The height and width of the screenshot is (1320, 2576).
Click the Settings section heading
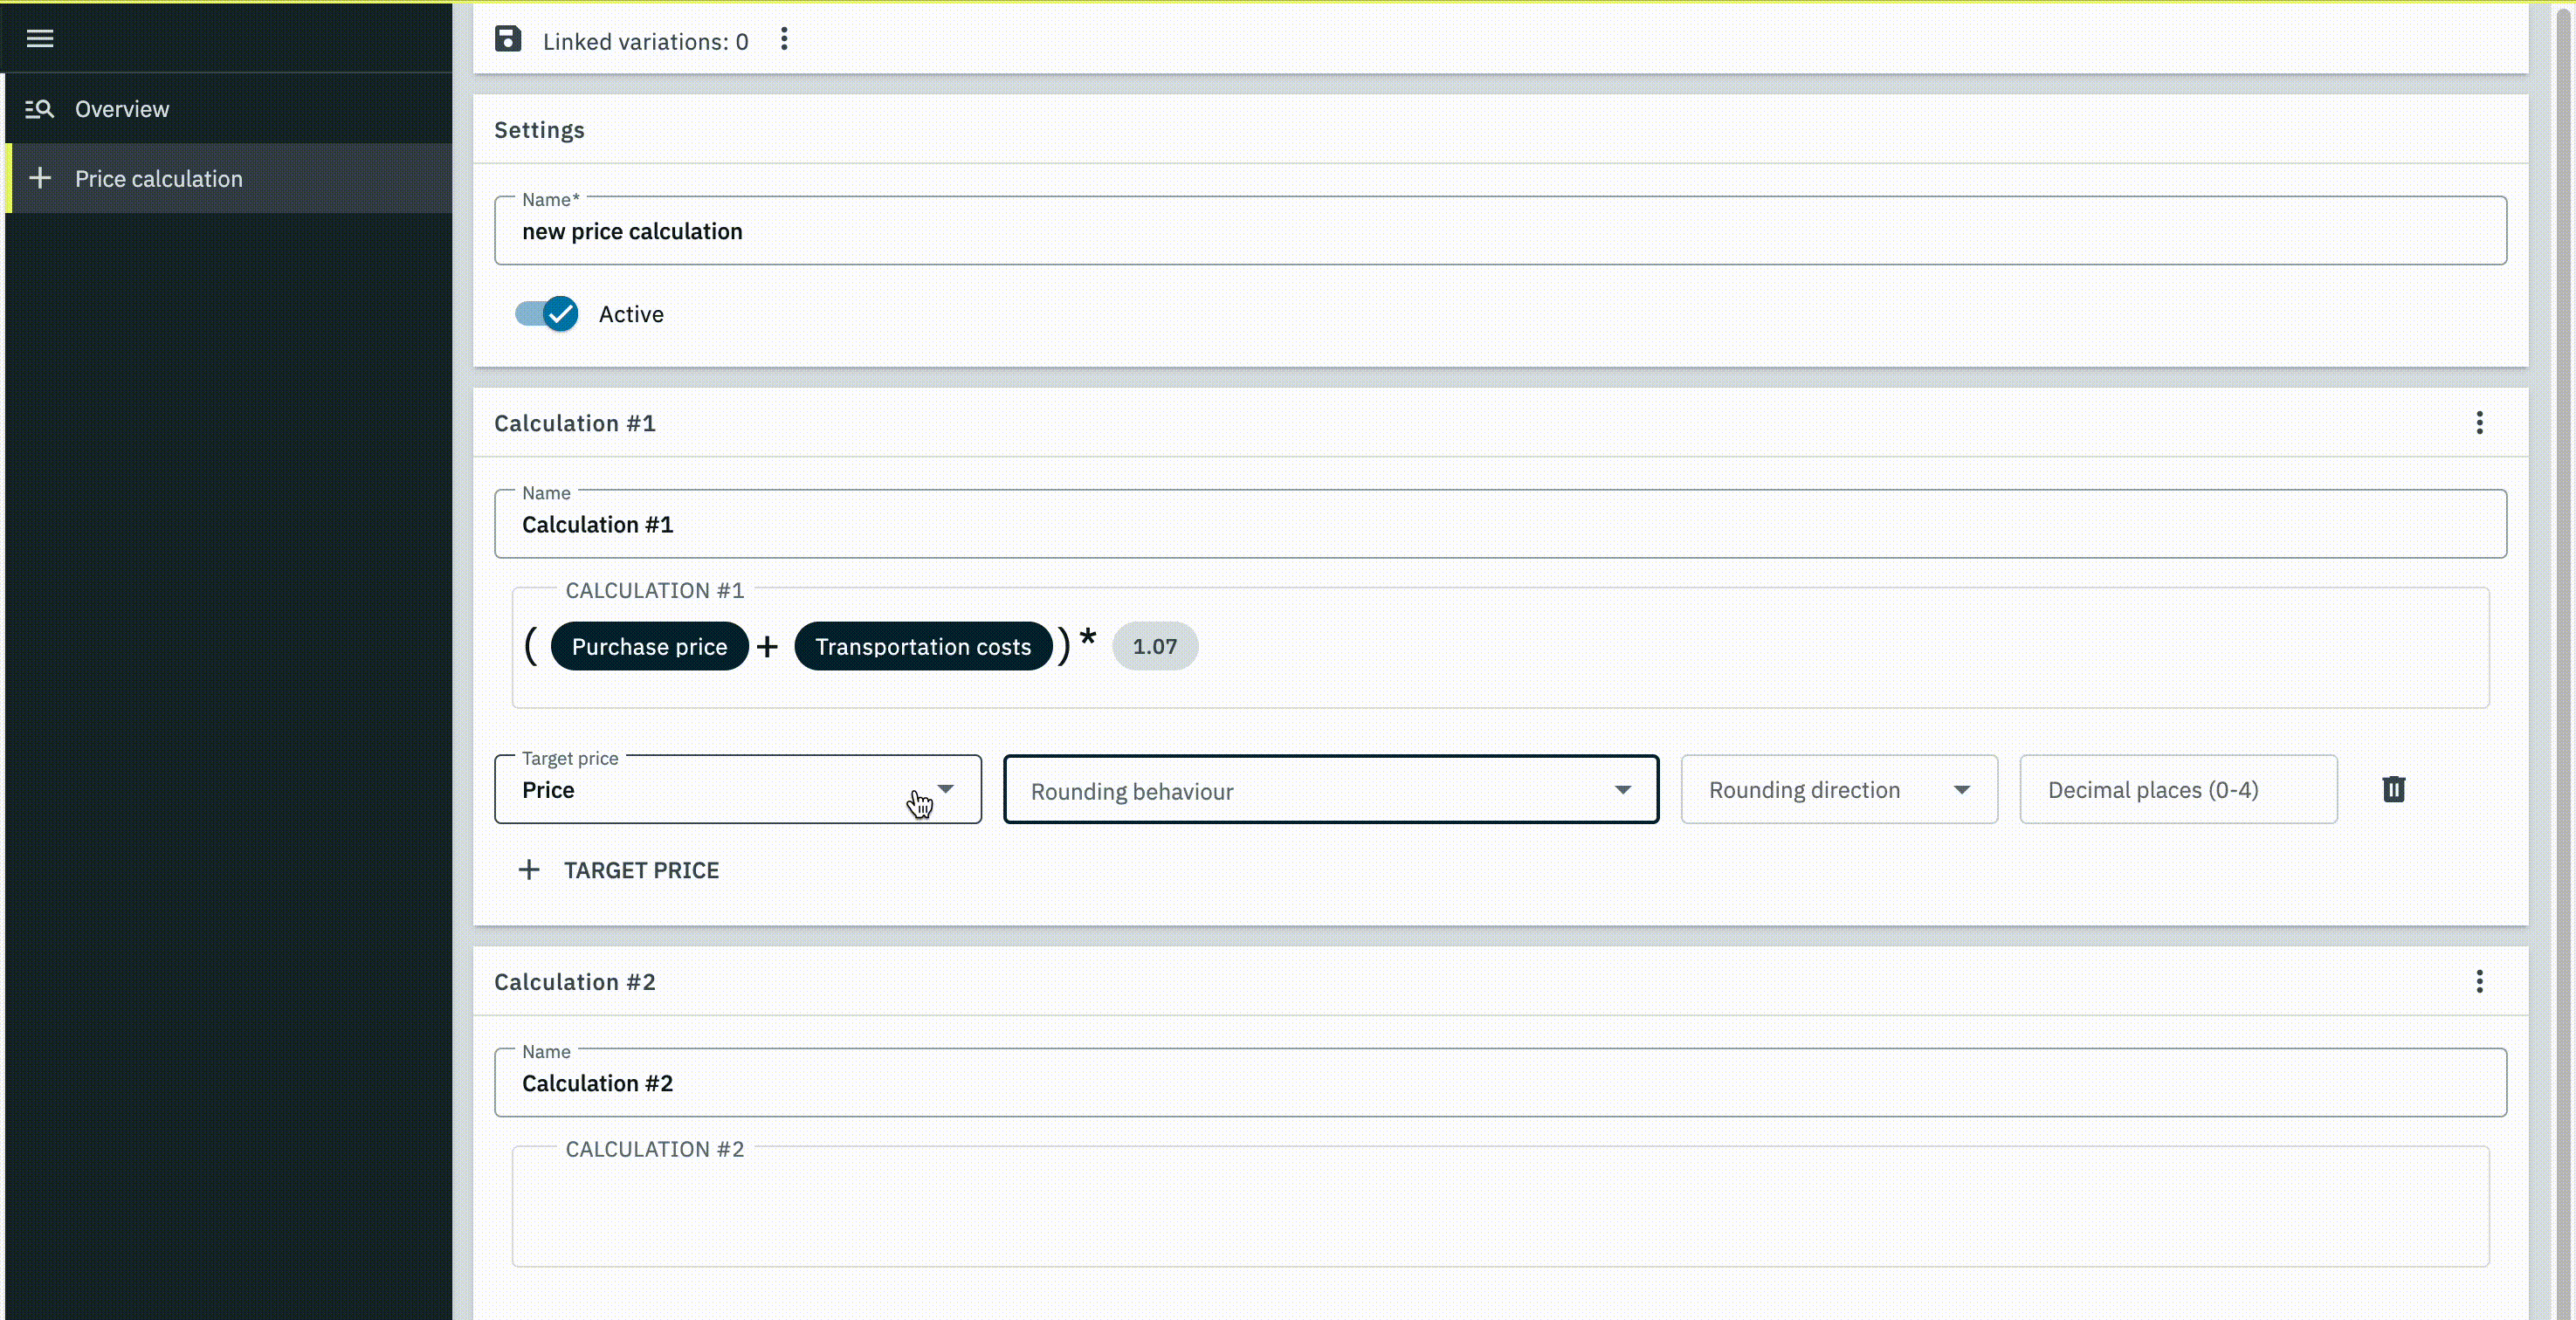click(539, 130)
